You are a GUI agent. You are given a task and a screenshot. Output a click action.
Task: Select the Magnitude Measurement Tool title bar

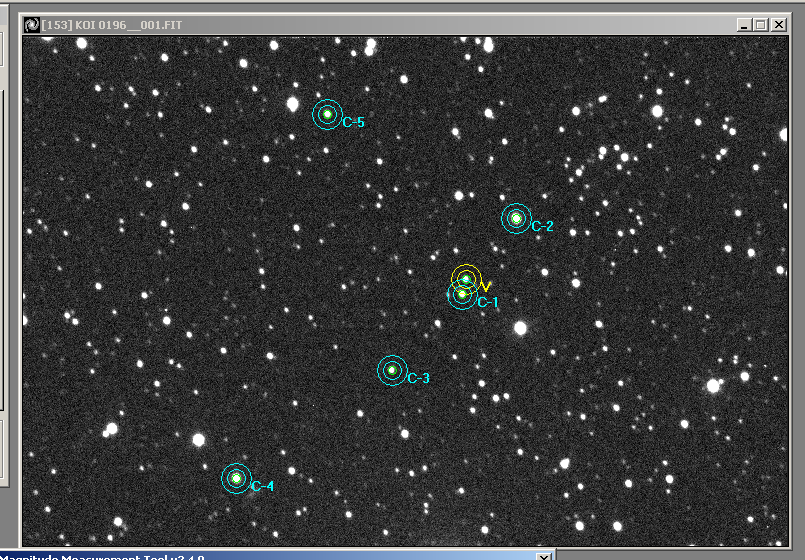tap(276, 556)
